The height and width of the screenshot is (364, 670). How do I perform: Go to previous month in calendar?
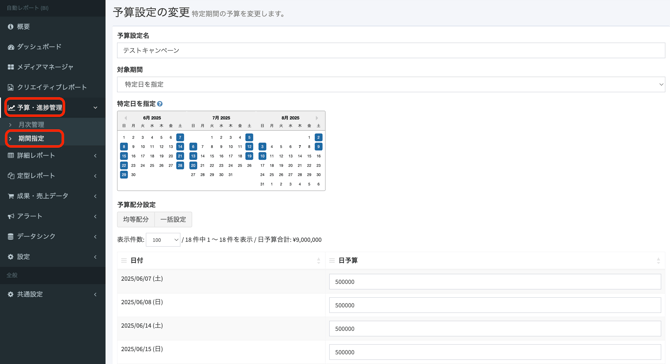click(126, 118)
